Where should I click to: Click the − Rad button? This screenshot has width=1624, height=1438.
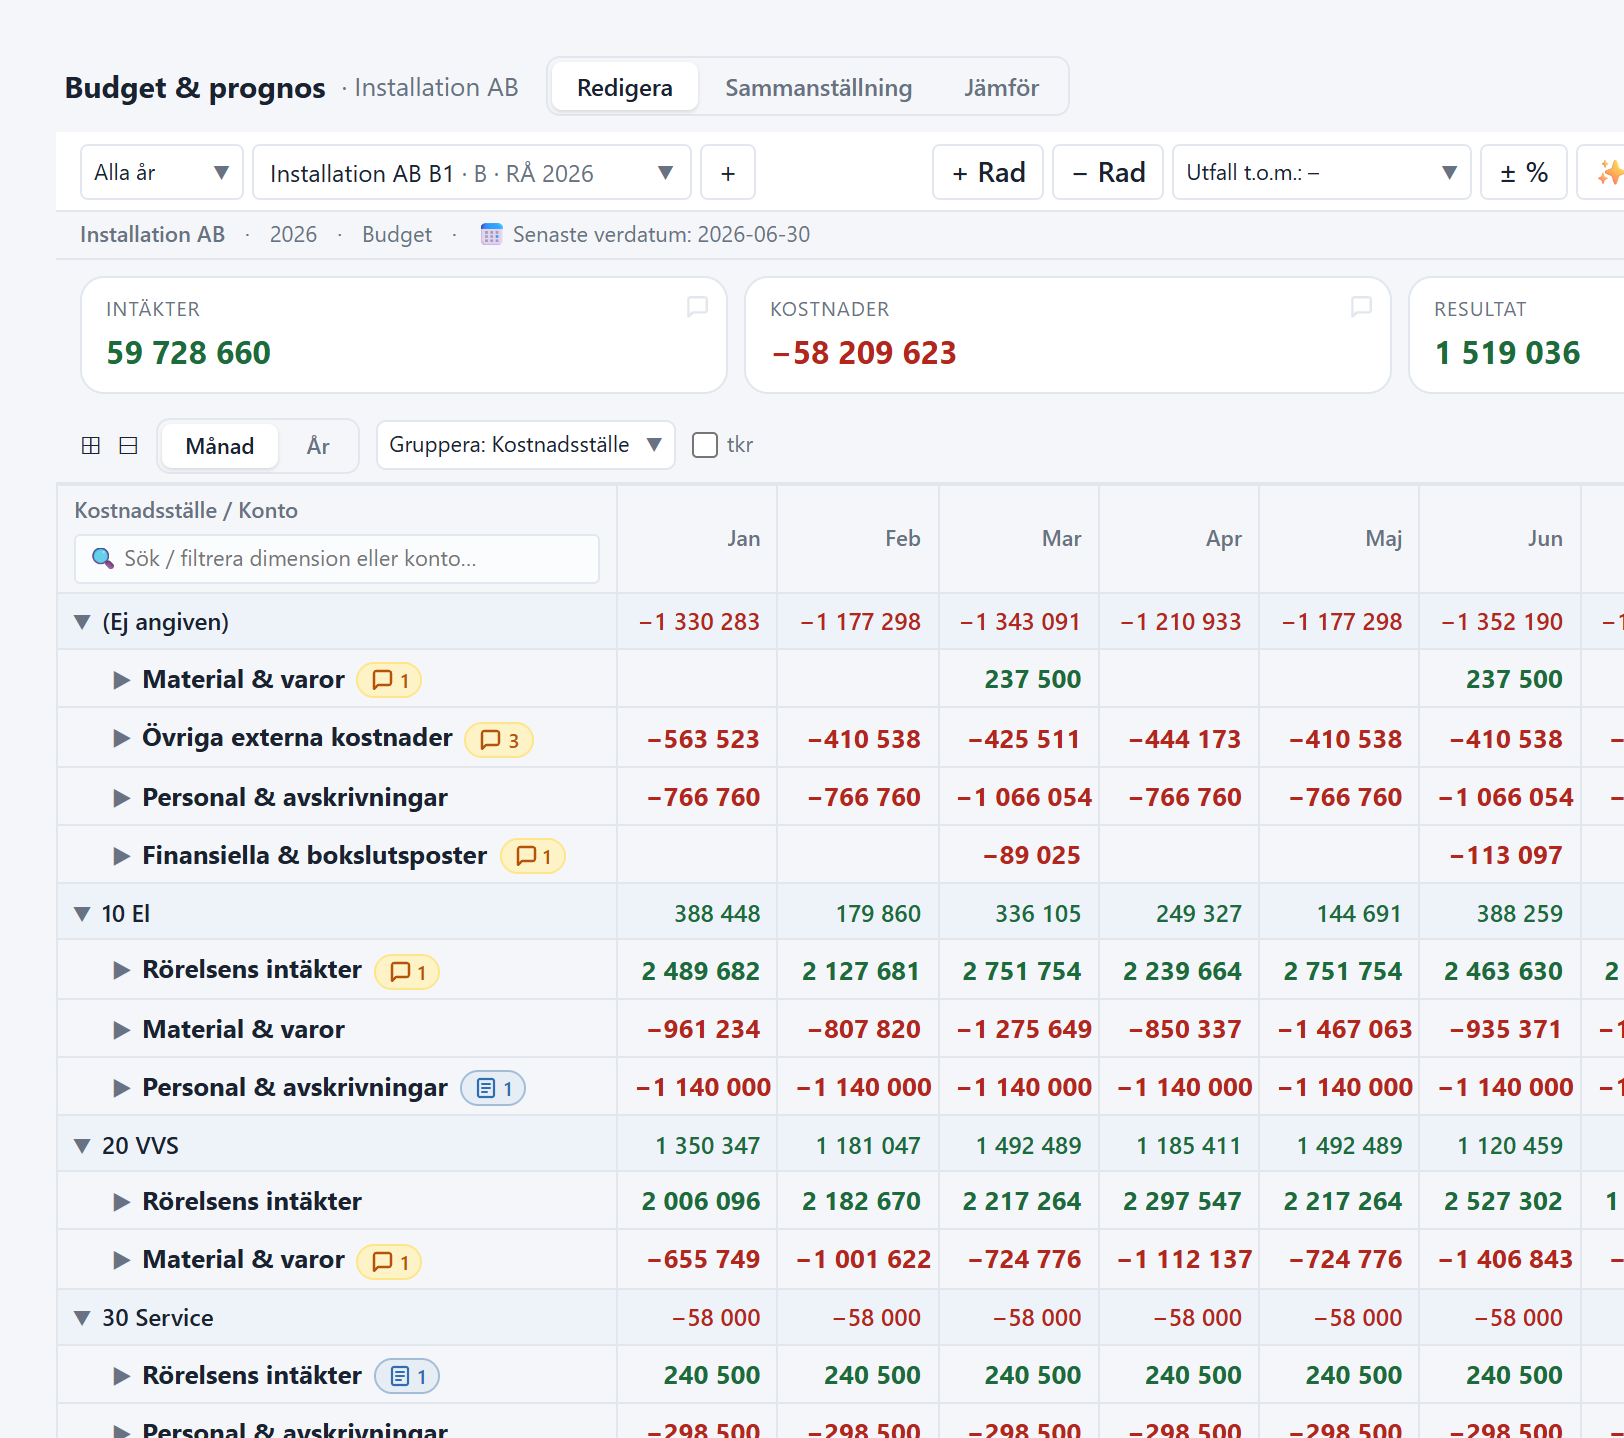tap(1108, 172)
